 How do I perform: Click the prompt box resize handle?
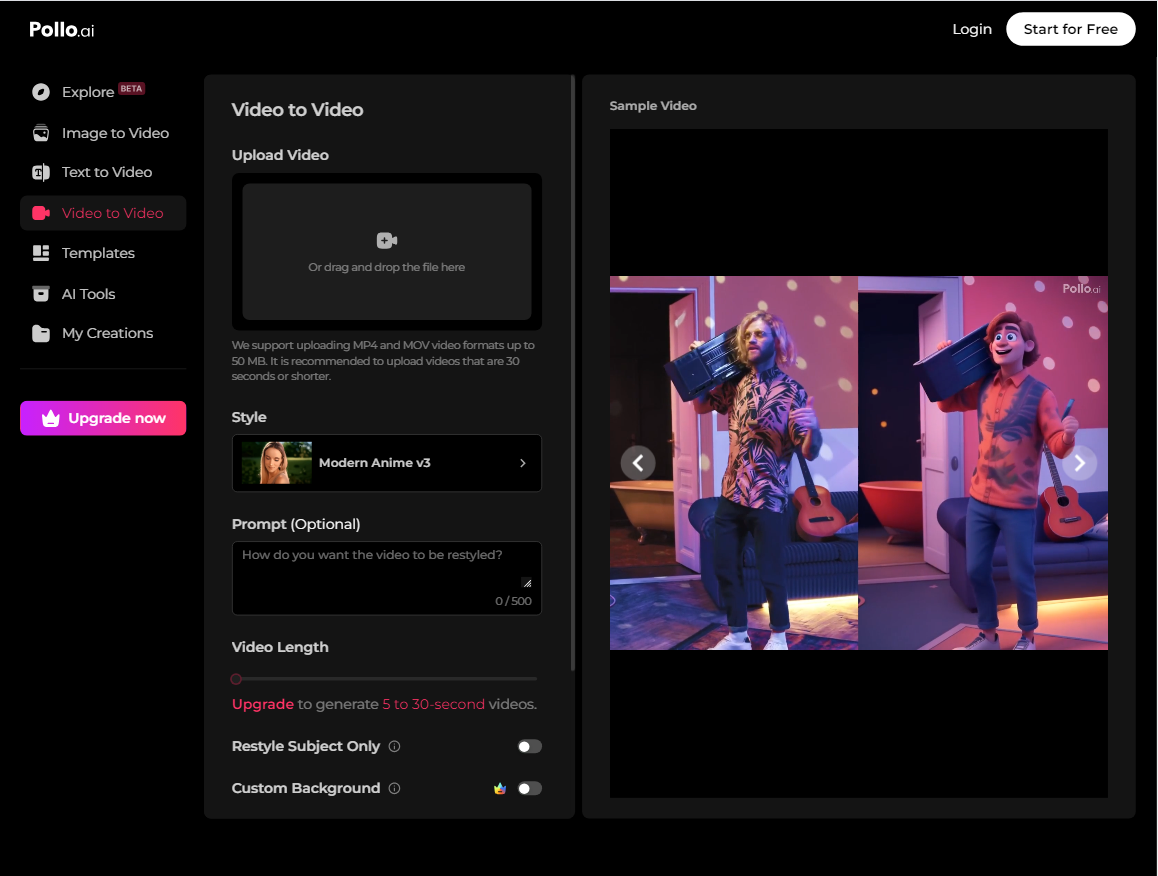click(527, 583)
